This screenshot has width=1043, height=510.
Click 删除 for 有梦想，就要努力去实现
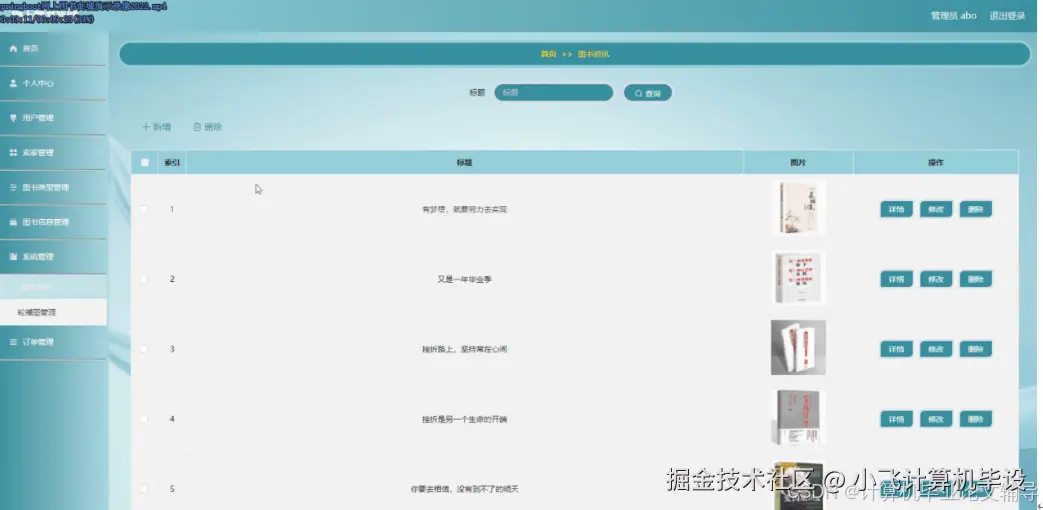point(976,209)
